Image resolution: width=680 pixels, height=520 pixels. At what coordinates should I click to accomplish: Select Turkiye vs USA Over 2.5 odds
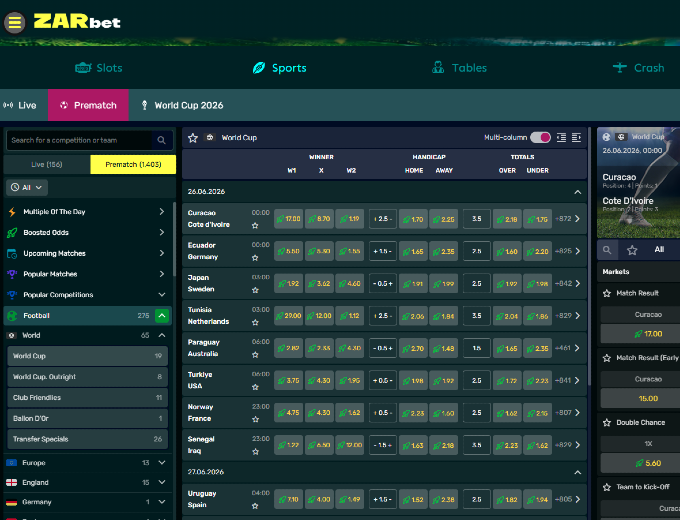pyautogui.click(x=507, y=381)
